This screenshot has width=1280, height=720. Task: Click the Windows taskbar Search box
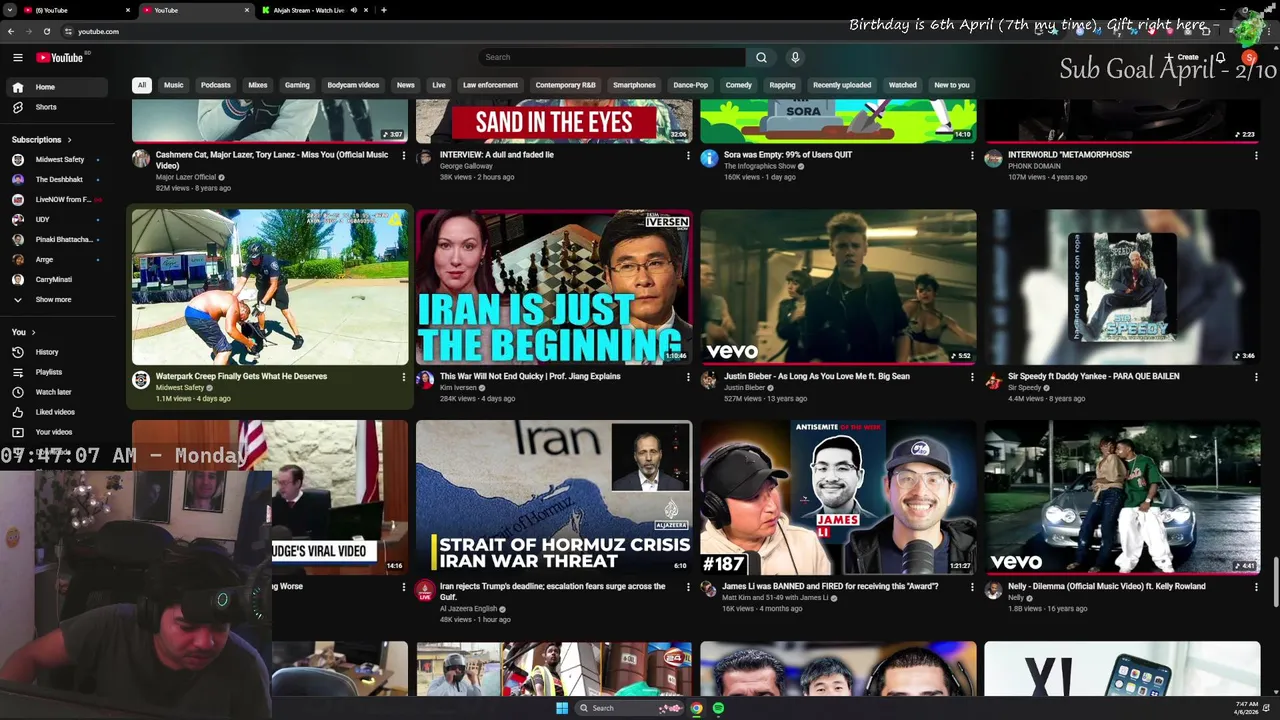click(x=630, y=708)
